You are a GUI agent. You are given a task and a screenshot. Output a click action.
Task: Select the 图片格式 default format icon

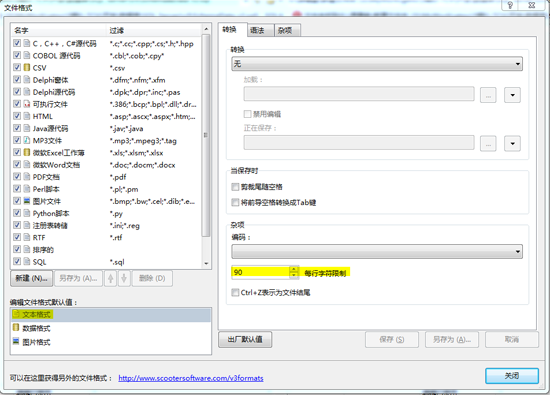click(16, 341)
